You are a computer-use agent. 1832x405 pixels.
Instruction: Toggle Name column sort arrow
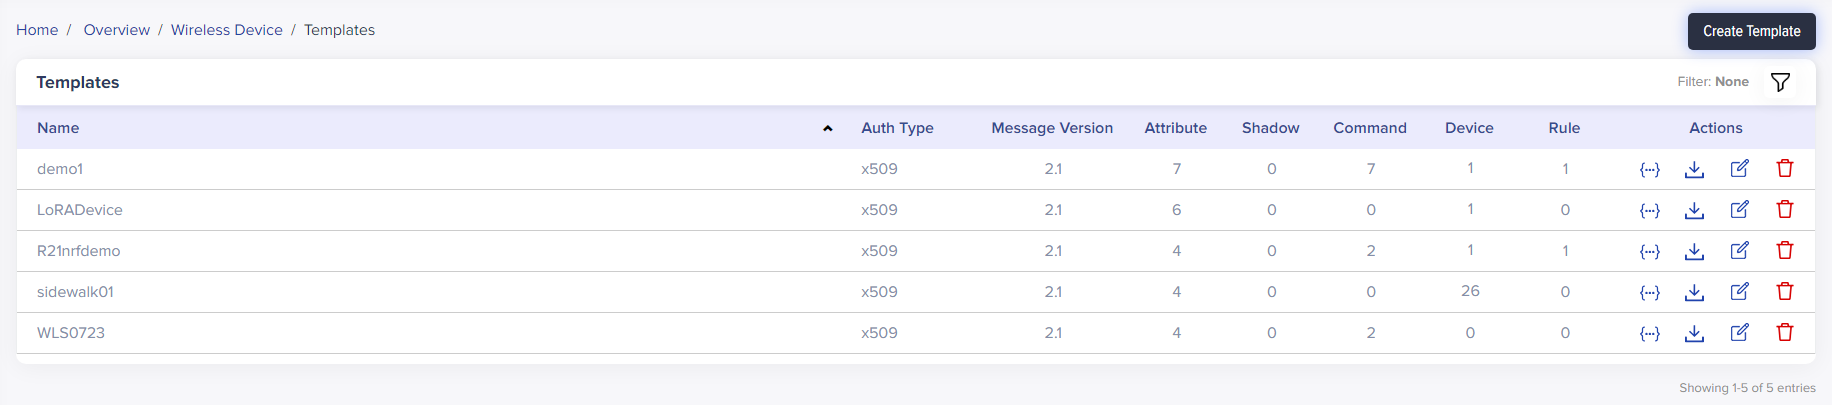(x=828, y=128)
